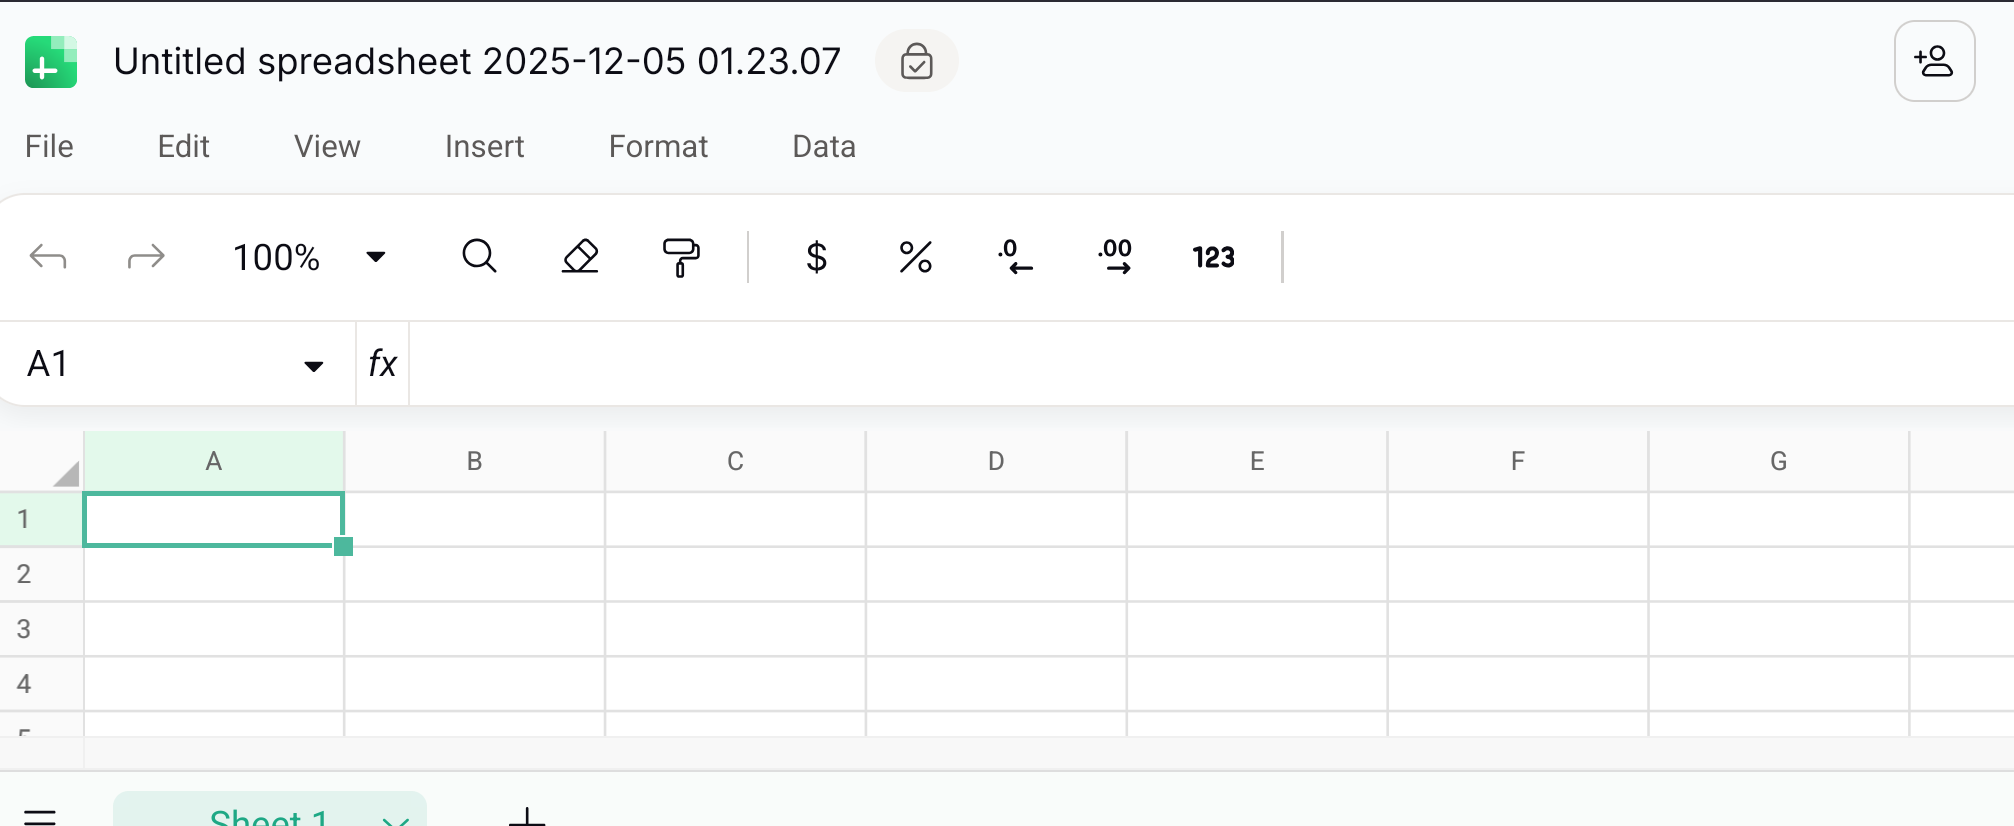Click increase decimal places icon
Viewport: 2014px width, 826px height.
click(1115, 257)
